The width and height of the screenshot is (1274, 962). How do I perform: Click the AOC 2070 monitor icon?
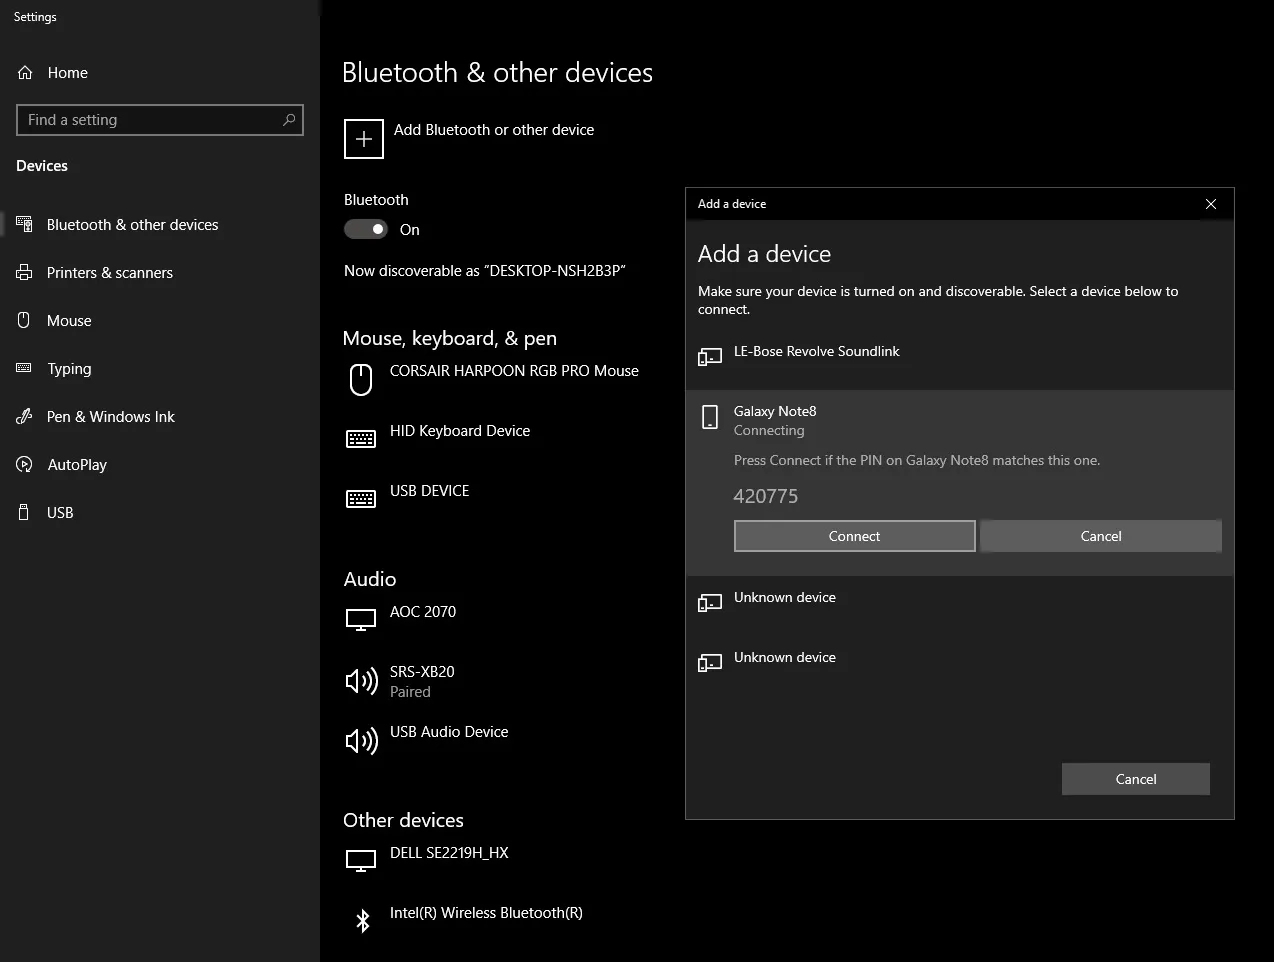coord(361,620)
